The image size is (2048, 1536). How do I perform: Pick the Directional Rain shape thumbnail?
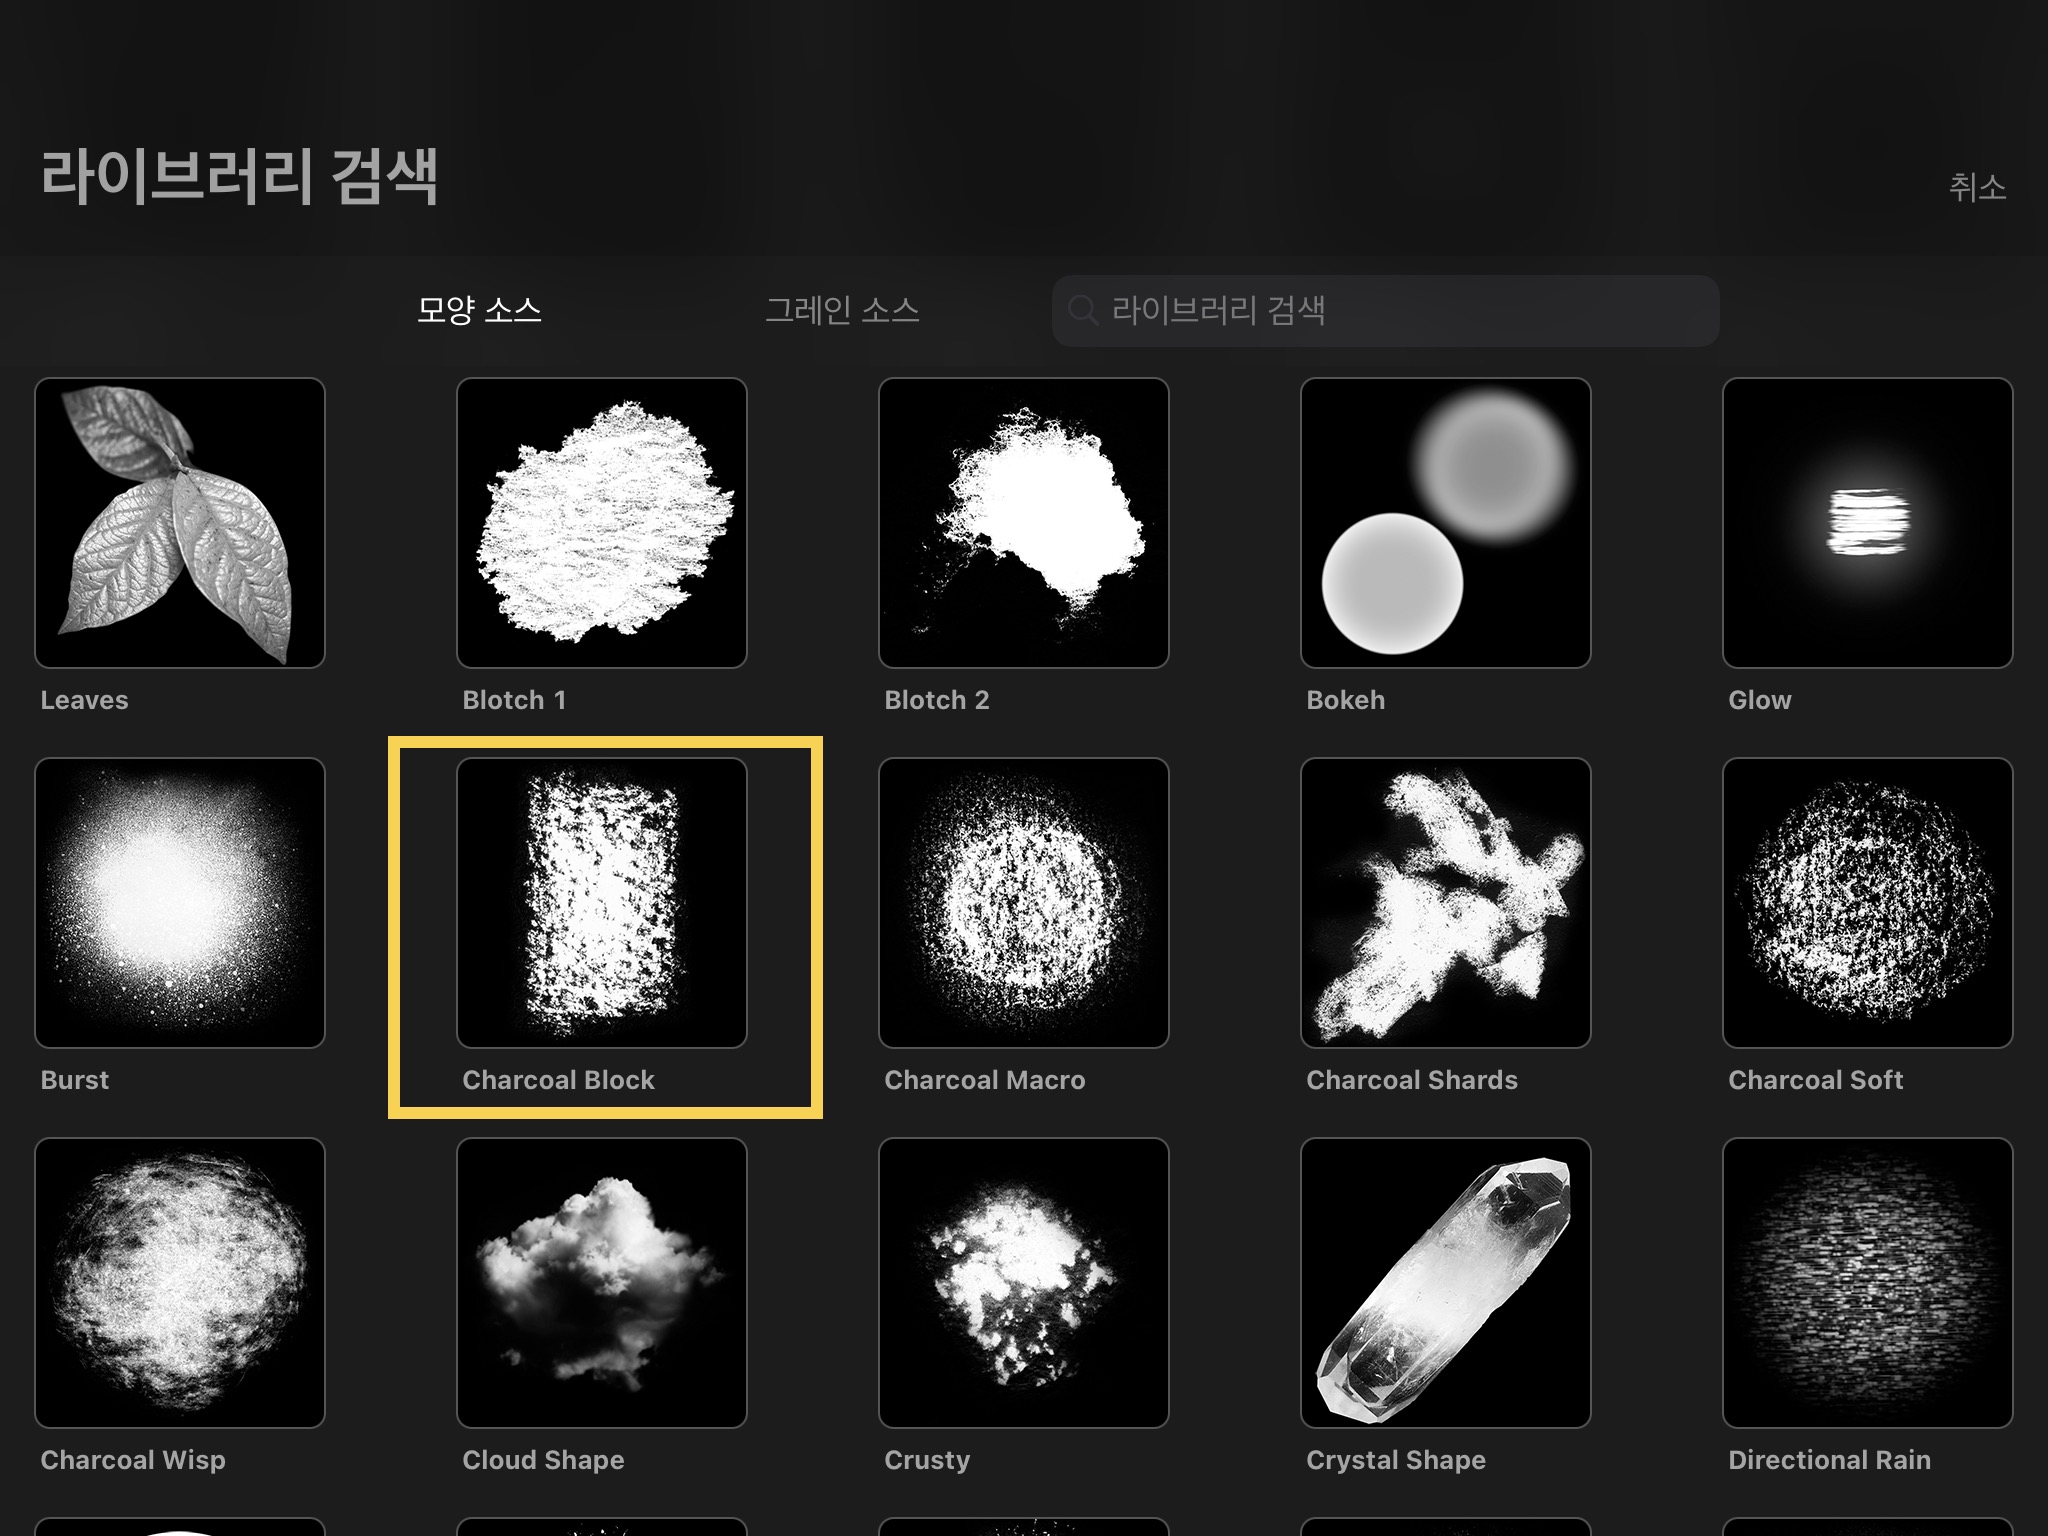1868,1282
